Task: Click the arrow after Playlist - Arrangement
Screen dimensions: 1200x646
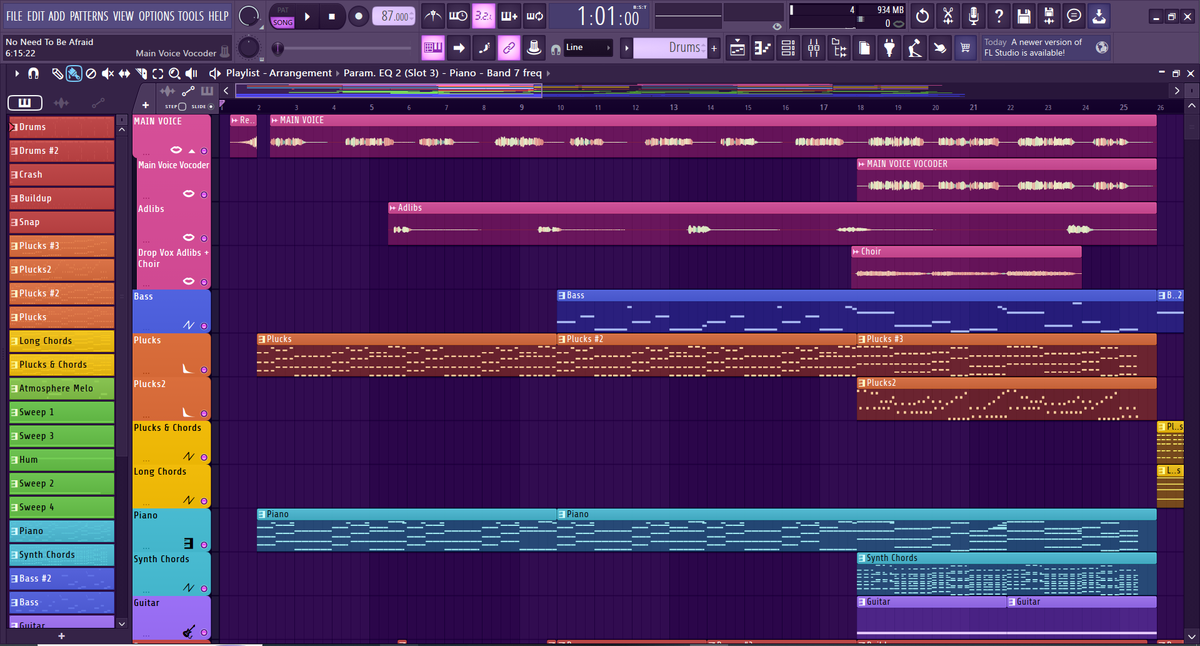Action: point(337,73)
